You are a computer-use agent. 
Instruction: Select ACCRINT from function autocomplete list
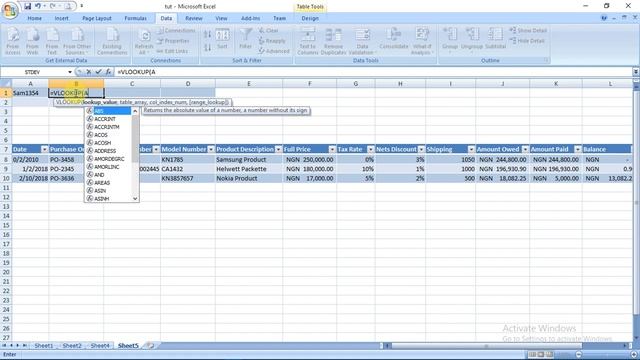pyautogui.click(x=108, y=119)
